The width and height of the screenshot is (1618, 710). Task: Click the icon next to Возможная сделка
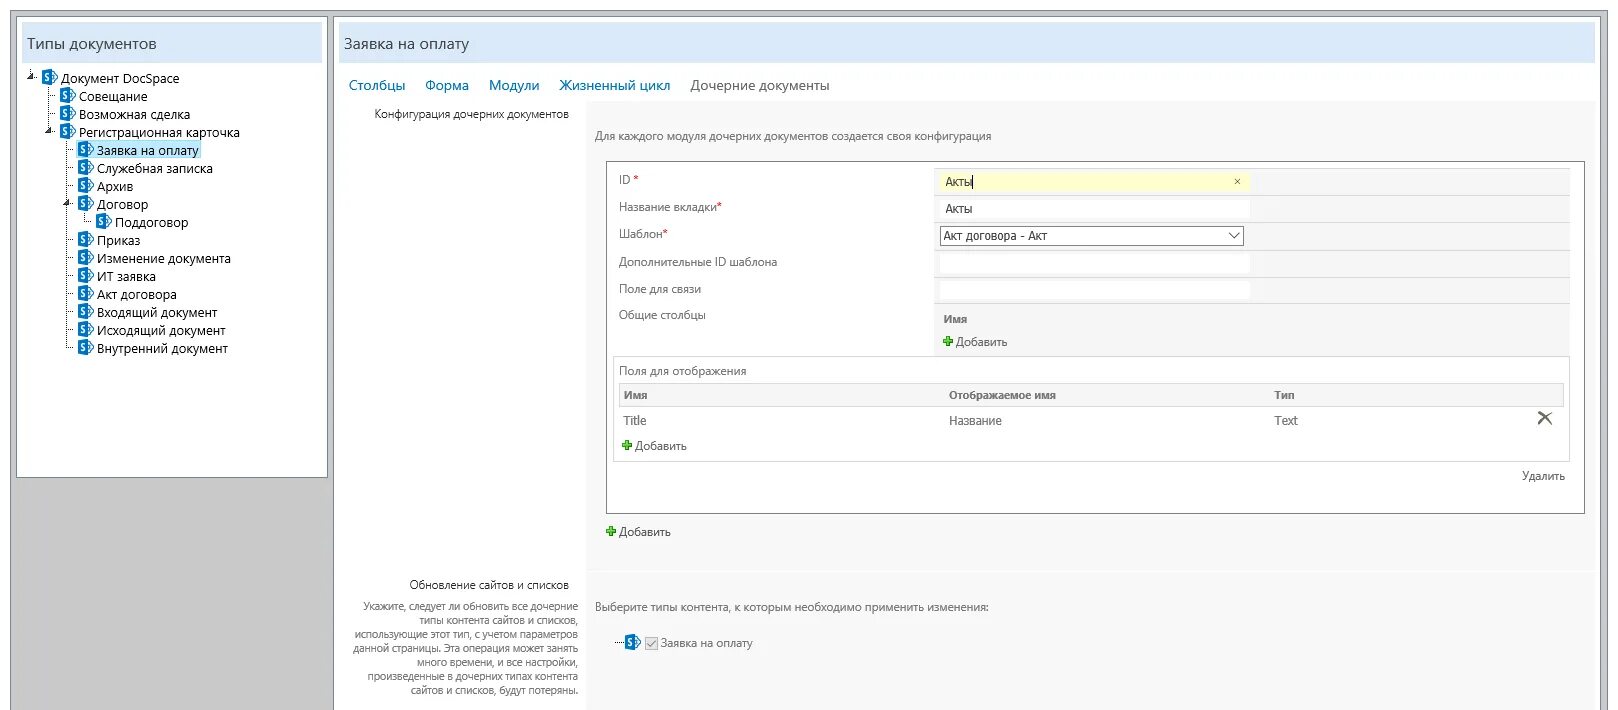[x=68, y=114]
